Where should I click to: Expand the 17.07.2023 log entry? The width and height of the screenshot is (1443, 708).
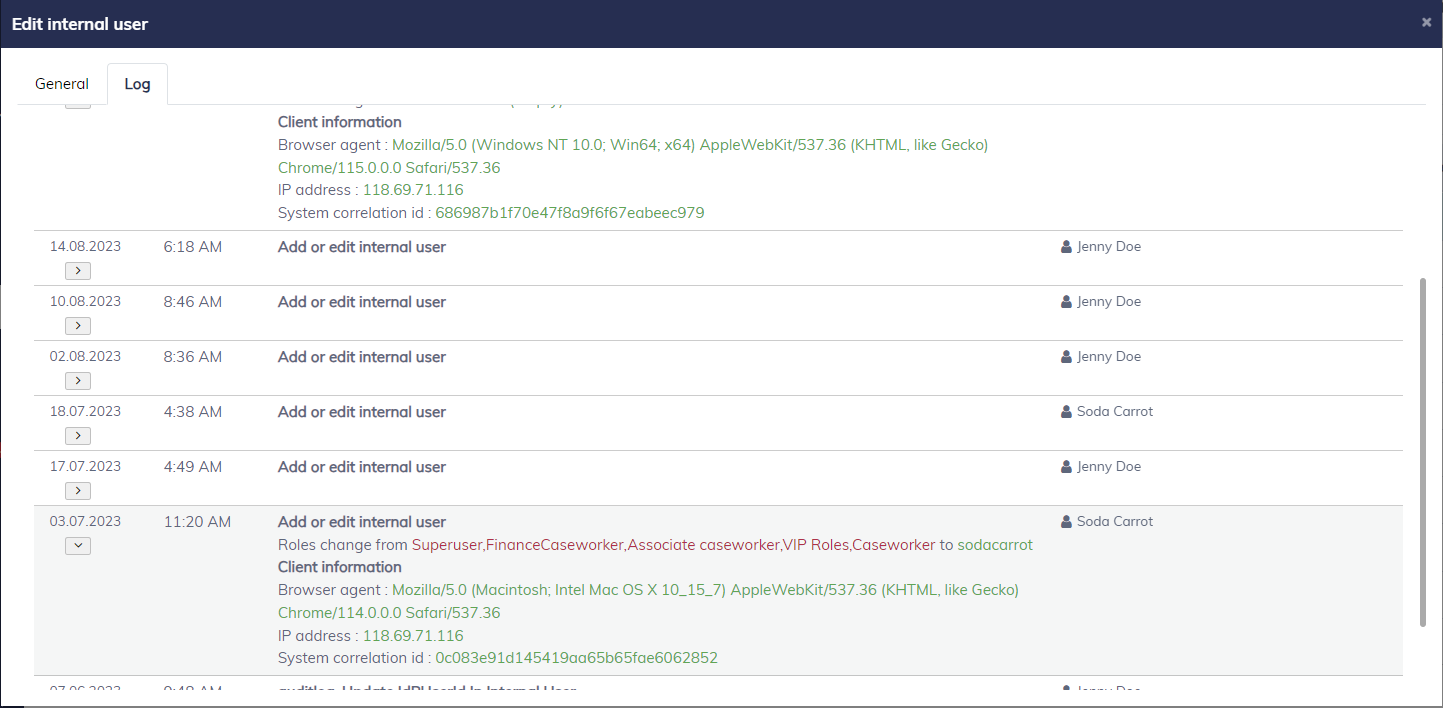(77, 491)
